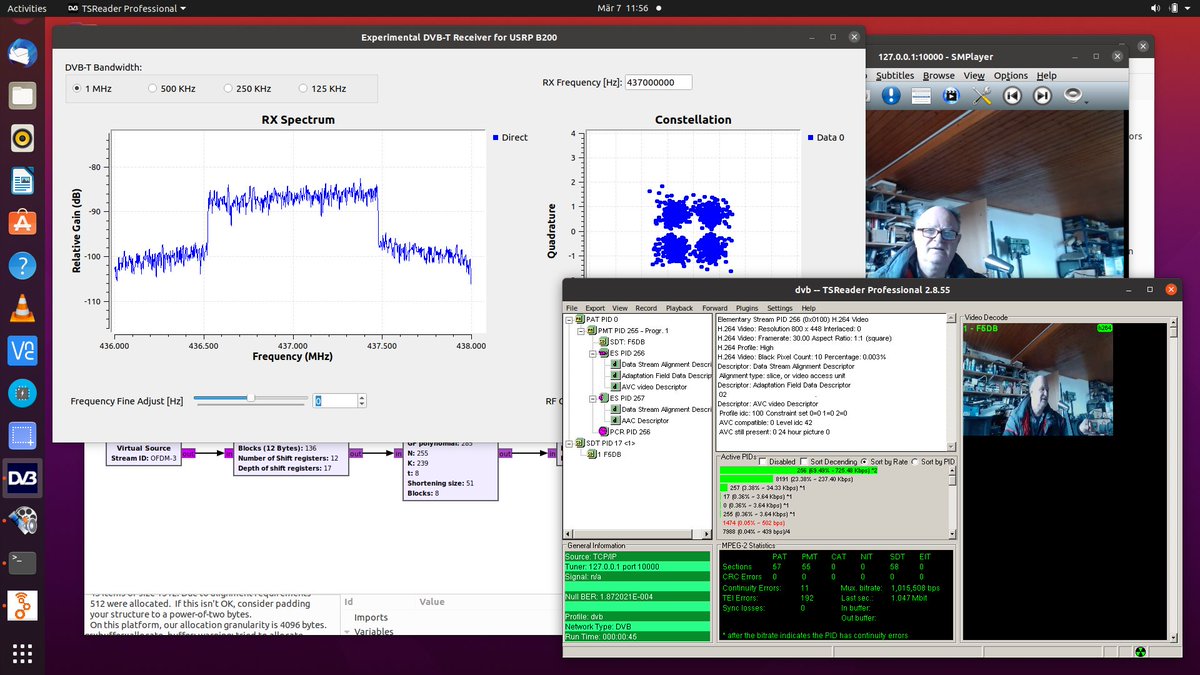This screenshot has height=675, width=1200.
Task: Open TSReader Export menu
Action: click(x=595, y=308)
